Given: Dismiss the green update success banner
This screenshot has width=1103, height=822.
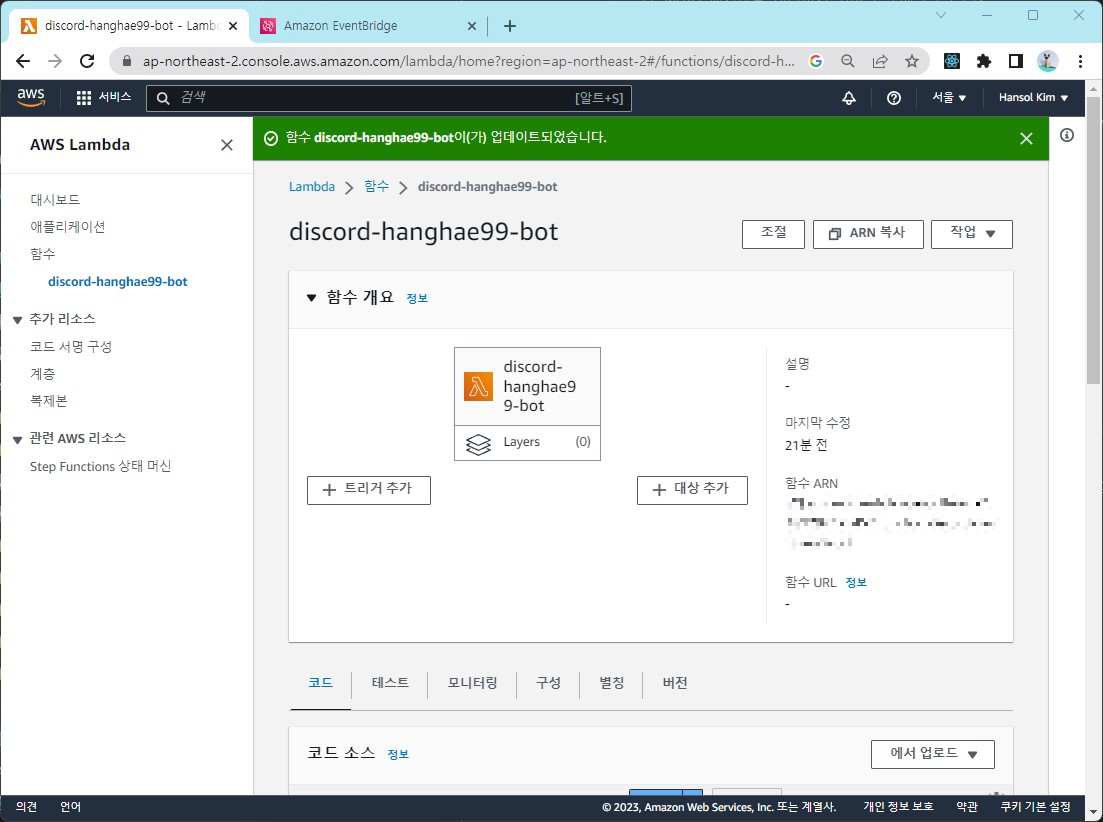Looking at the screenshot, I should (1026, 139).
